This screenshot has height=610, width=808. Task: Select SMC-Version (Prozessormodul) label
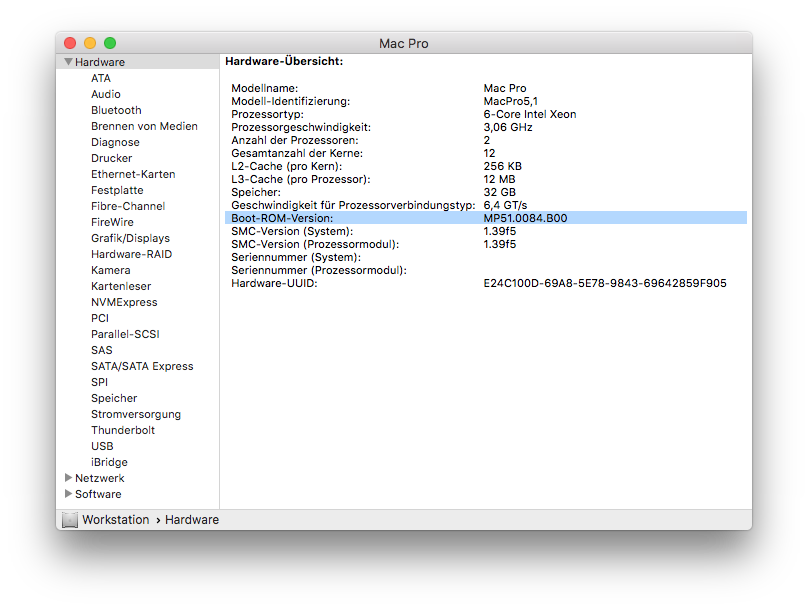coord(315,244)
